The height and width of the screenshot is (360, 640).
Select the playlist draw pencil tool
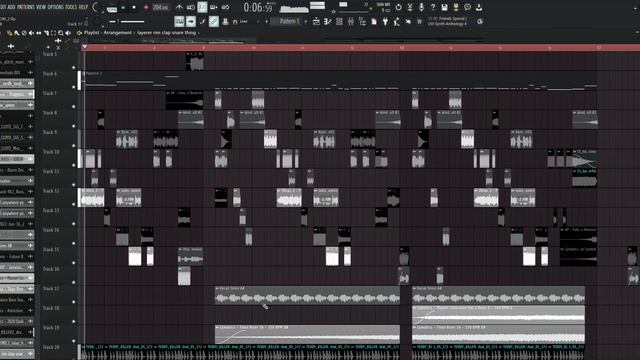[x=9, y=33]
